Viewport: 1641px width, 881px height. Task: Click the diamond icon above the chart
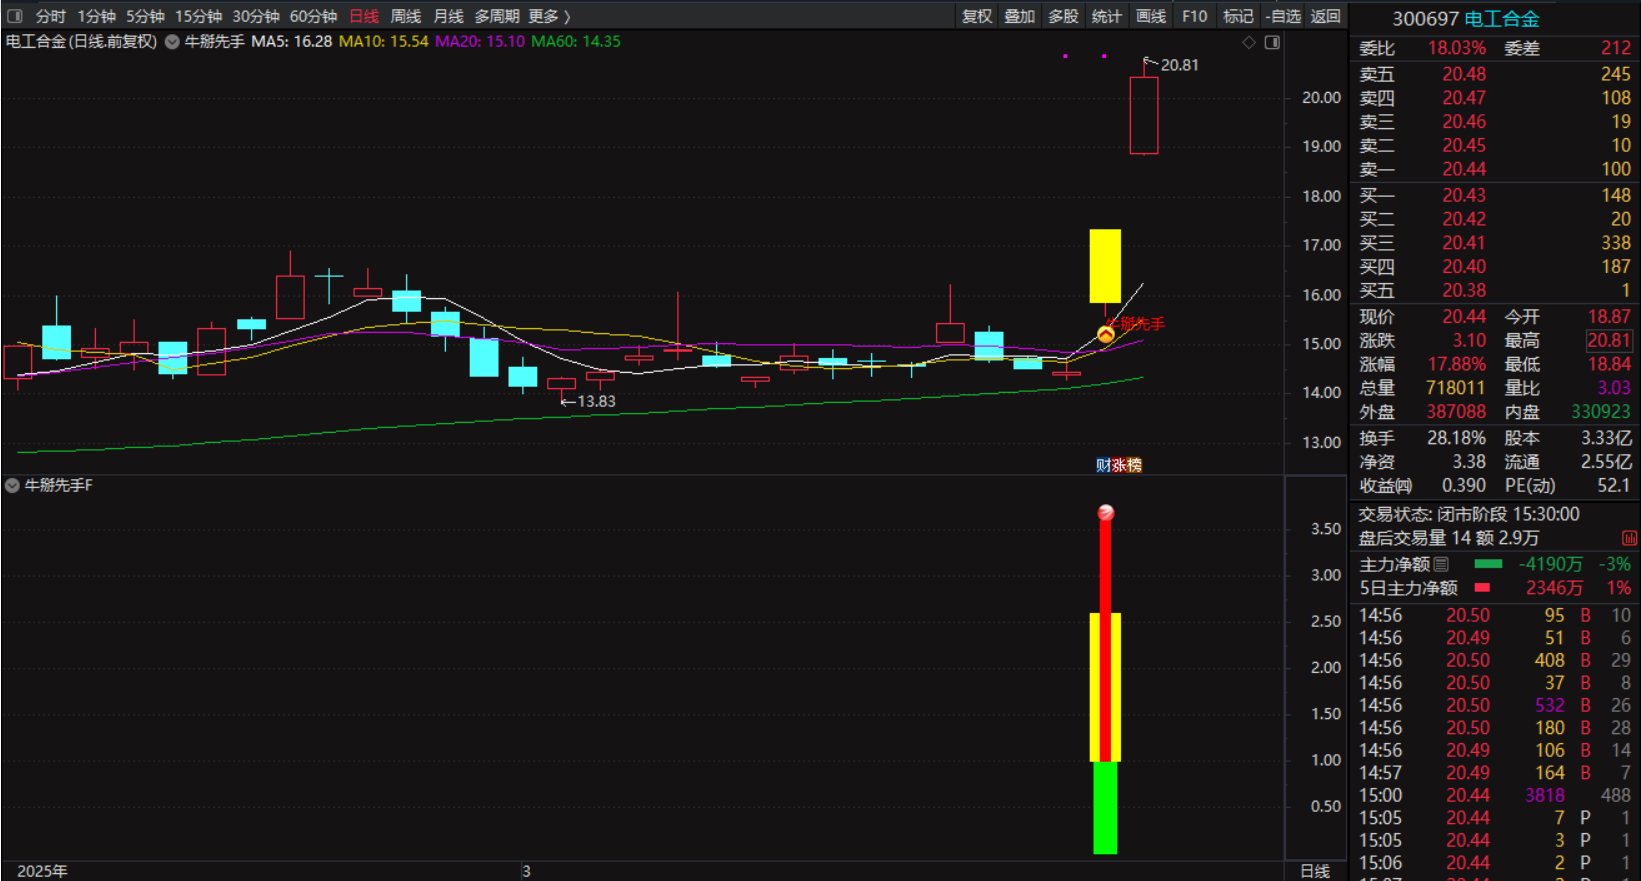pyautogui.click(x=1249, y=42)
